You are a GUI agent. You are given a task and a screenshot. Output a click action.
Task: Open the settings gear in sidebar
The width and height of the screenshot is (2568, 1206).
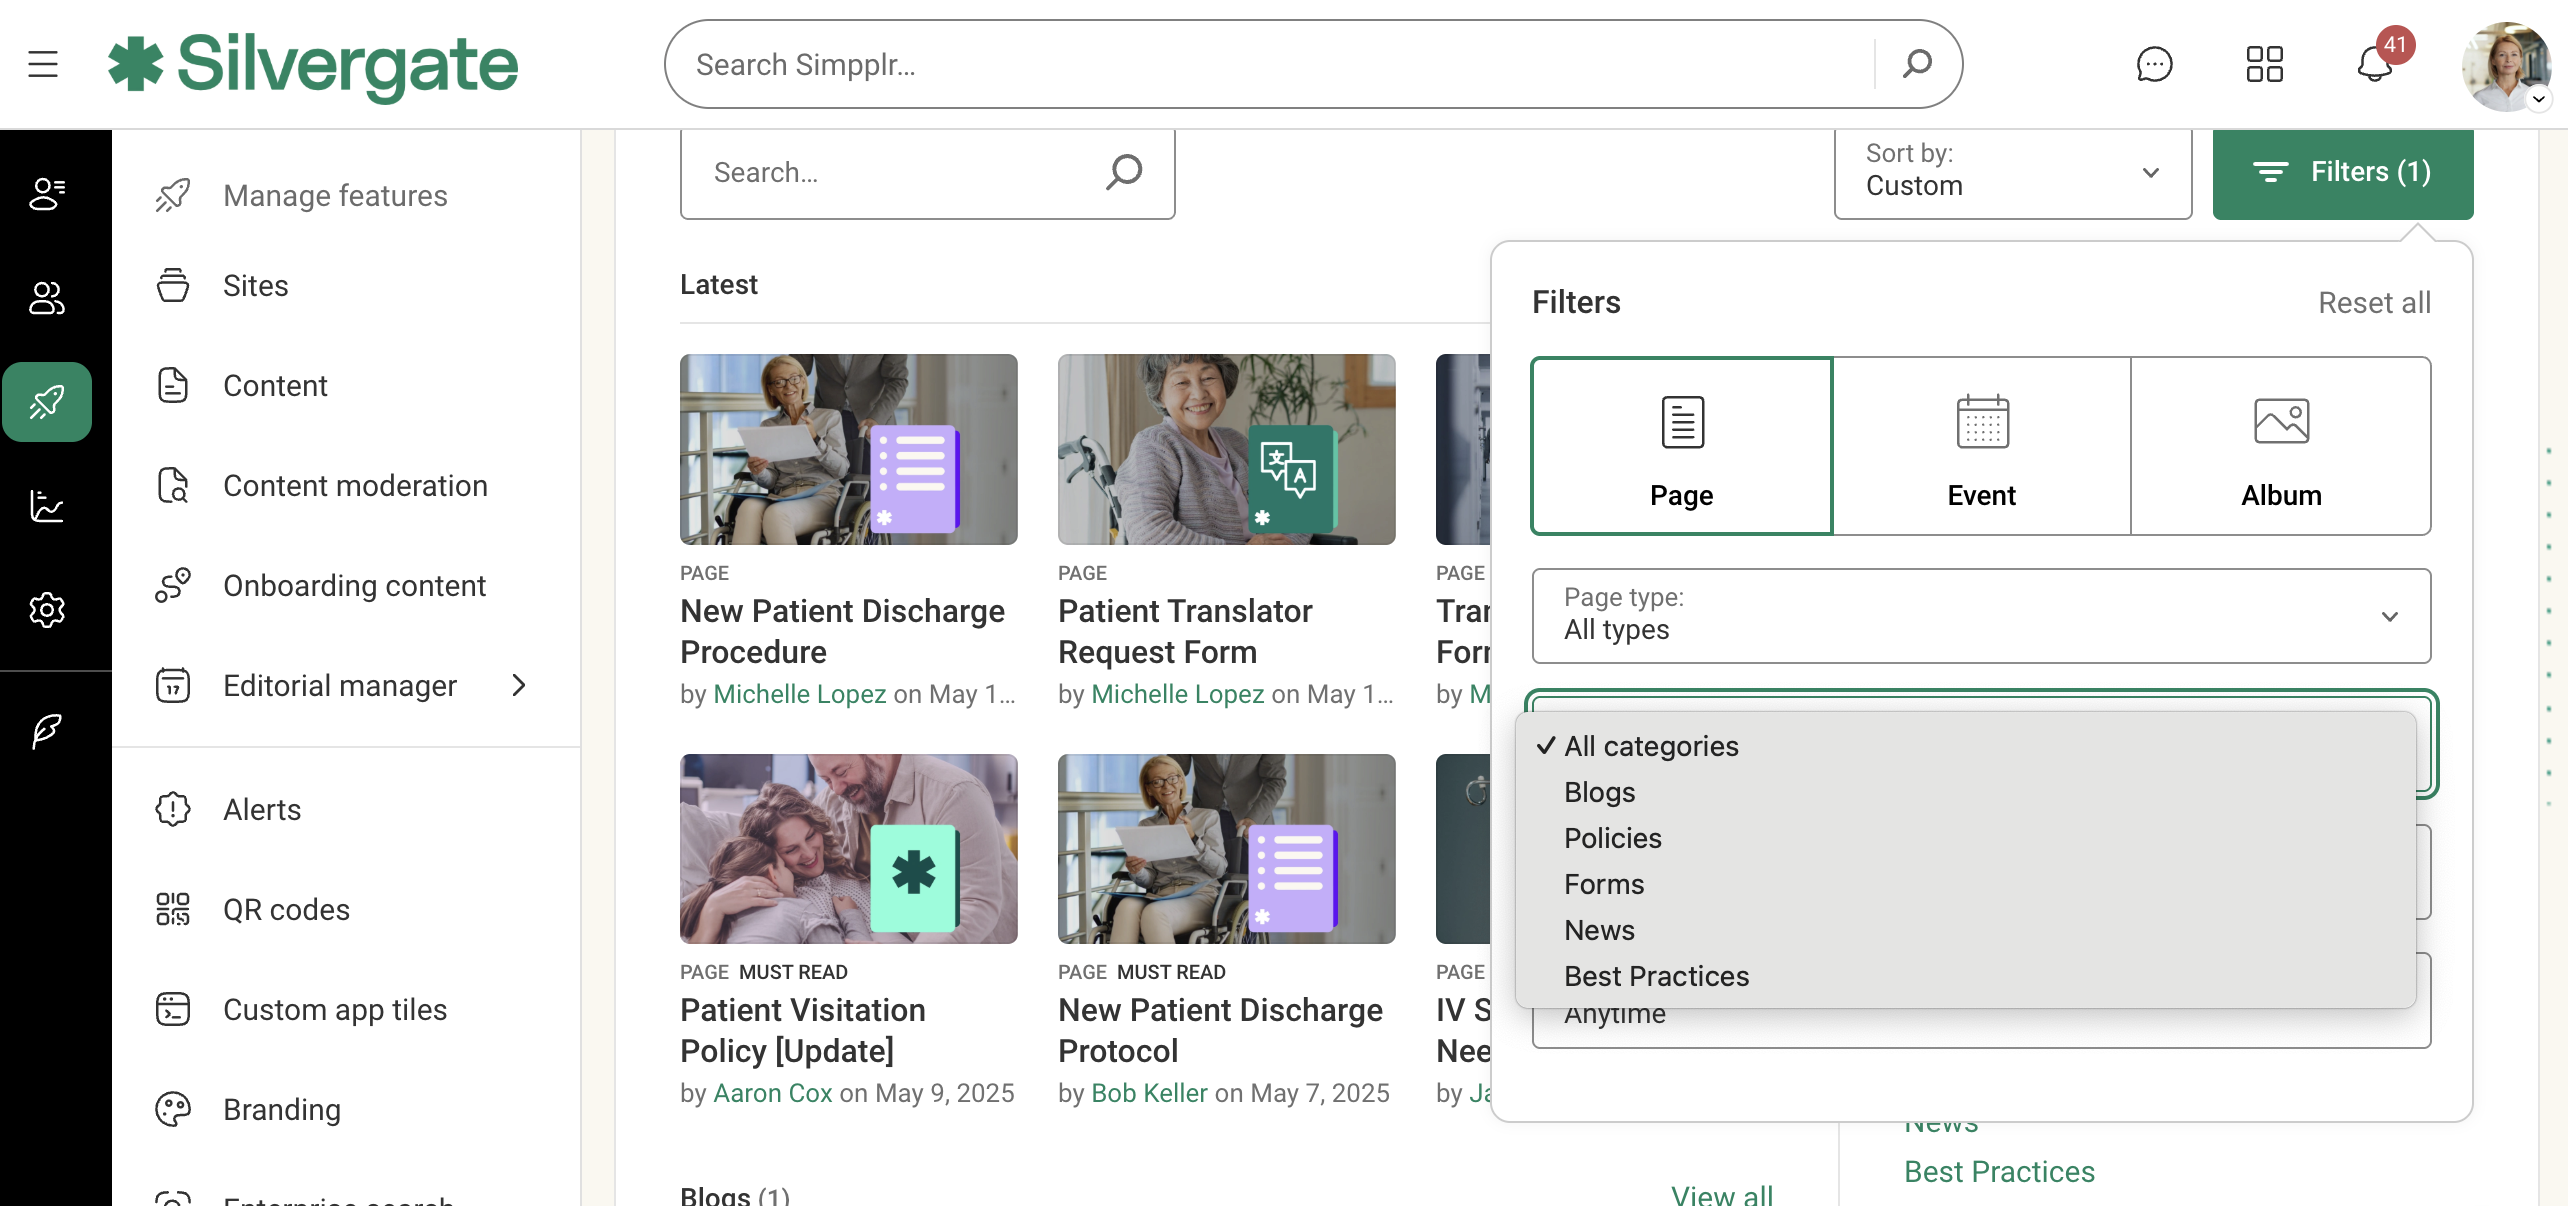(x=47, y=609)
